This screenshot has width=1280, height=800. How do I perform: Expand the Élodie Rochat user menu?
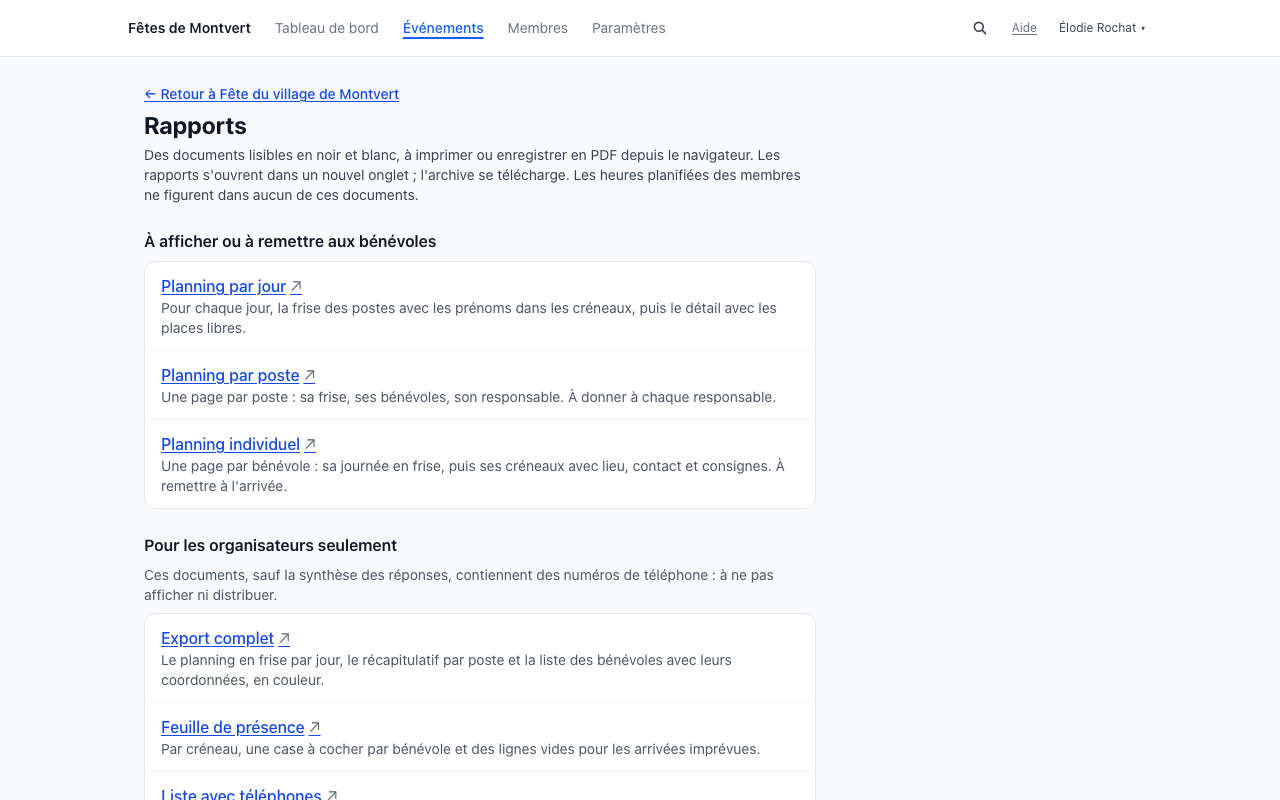click(x=1102, y=28)
